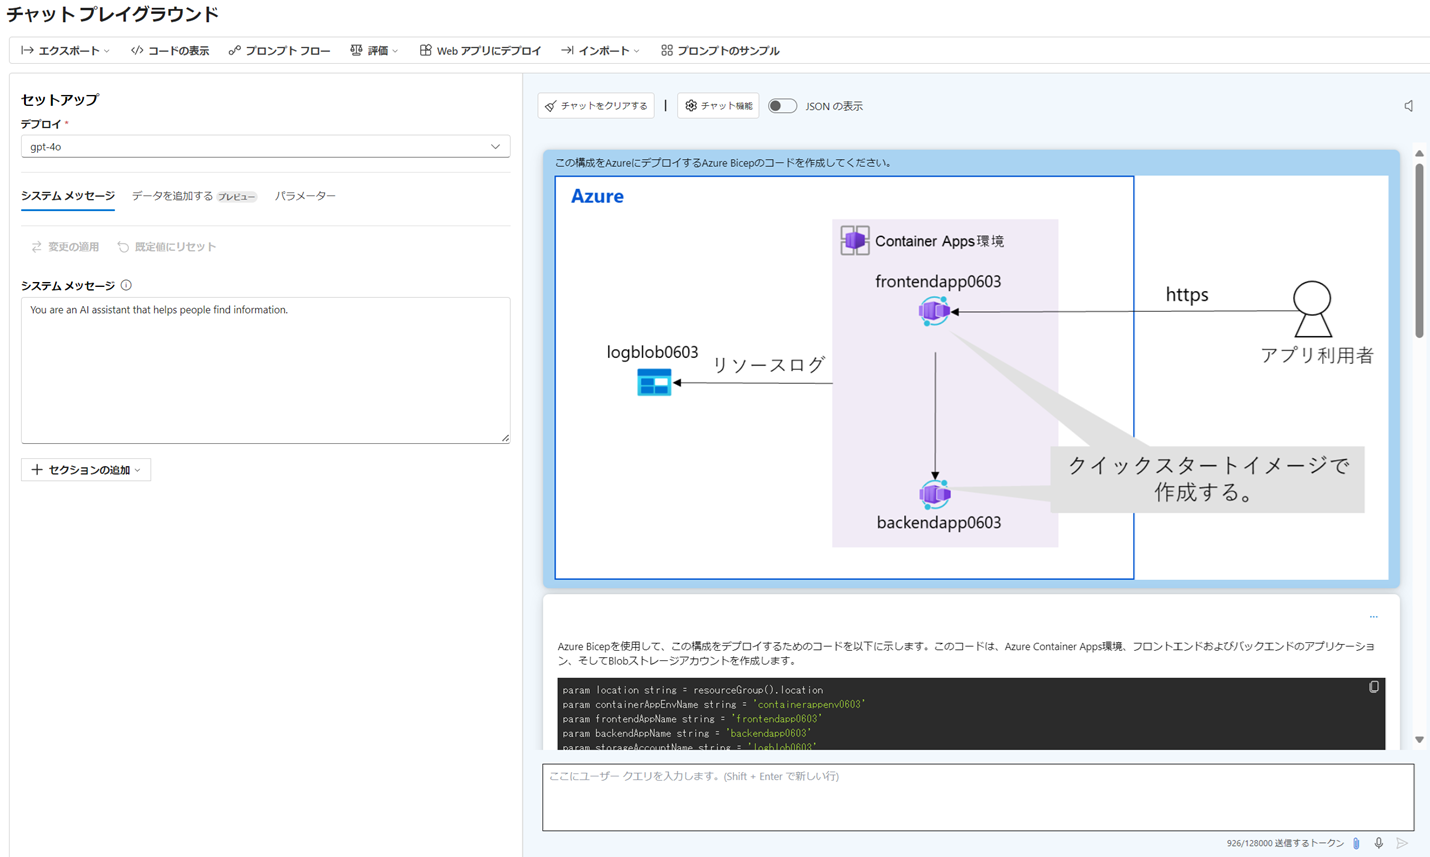Click チャットをクリアする button label
This screenshot has width=1430, height=857.
tap(604, 106)
